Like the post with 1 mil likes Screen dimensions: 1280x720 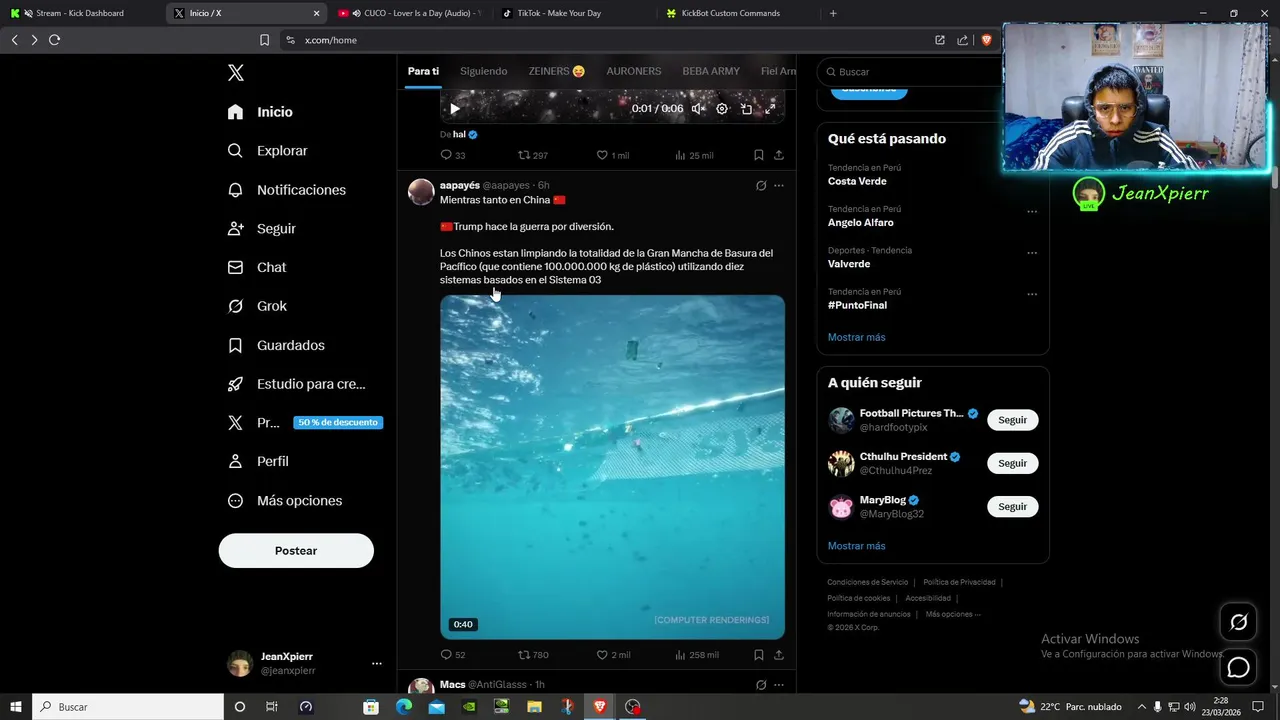(612, 155)
